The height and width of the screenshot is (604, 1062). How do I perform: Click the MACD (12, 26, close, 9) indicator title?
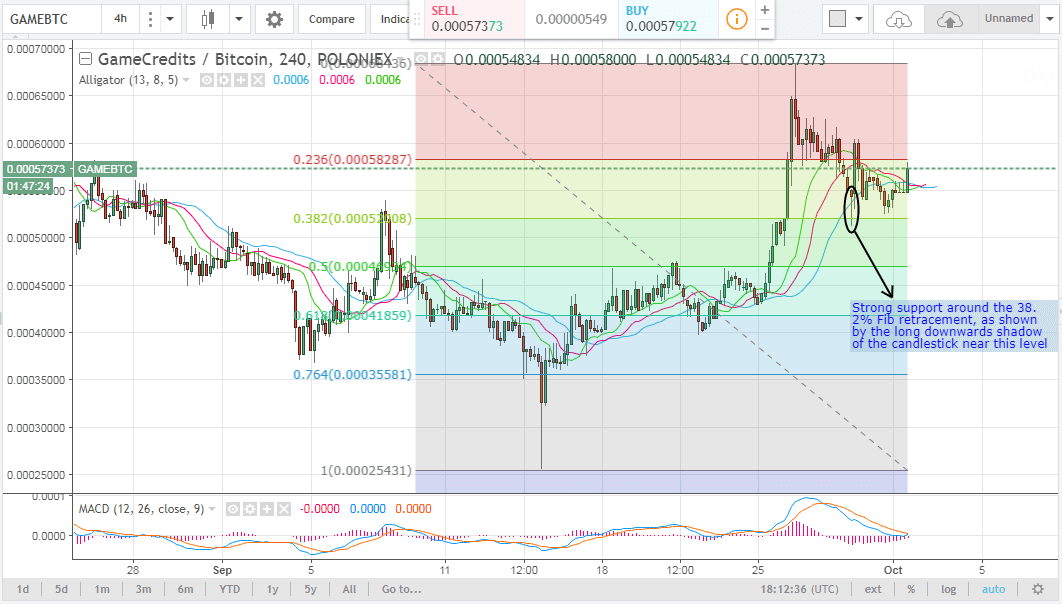pos(141,509)
